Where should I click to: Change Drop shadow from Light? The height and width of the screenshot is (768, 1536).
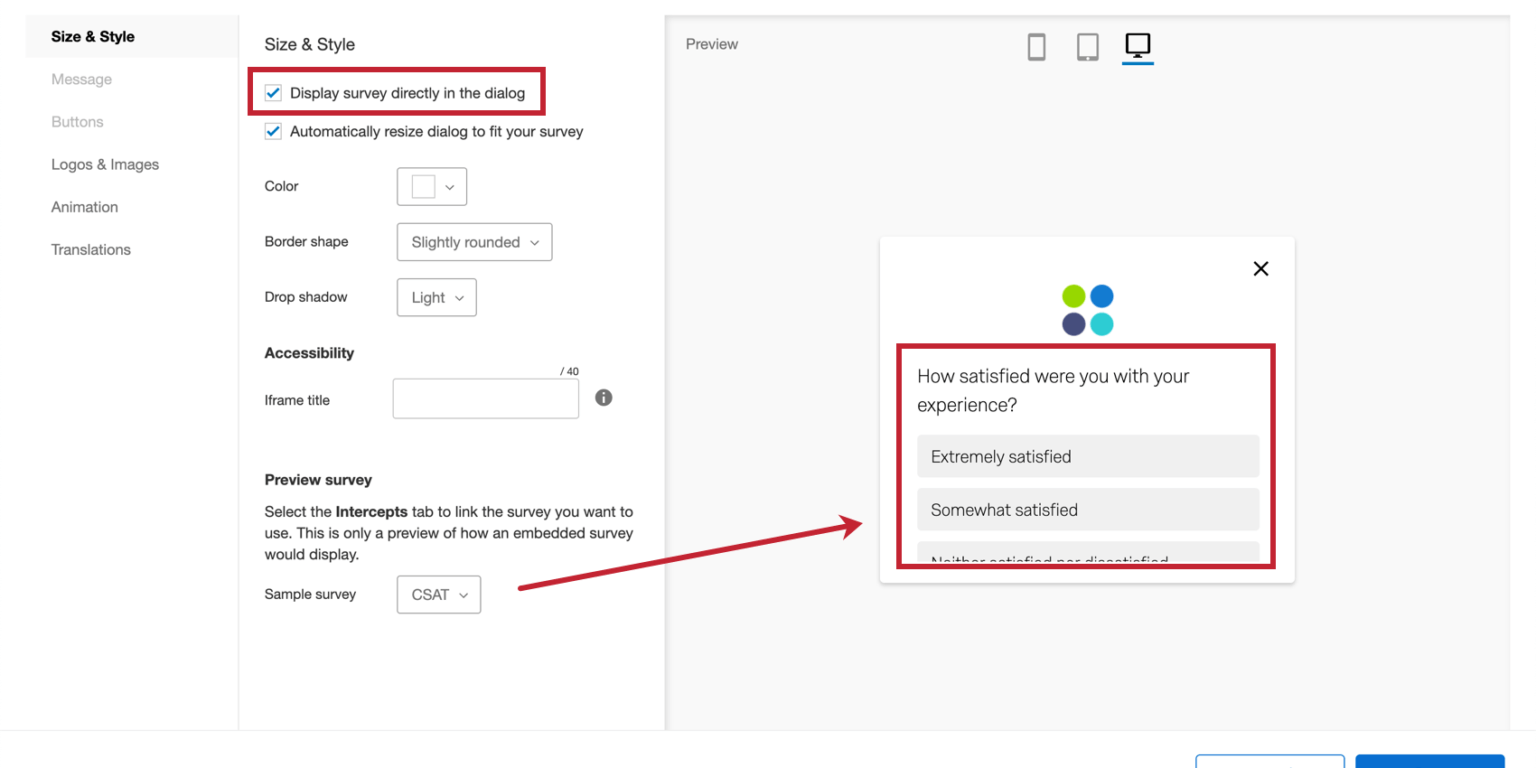click(x=436, y=297)
